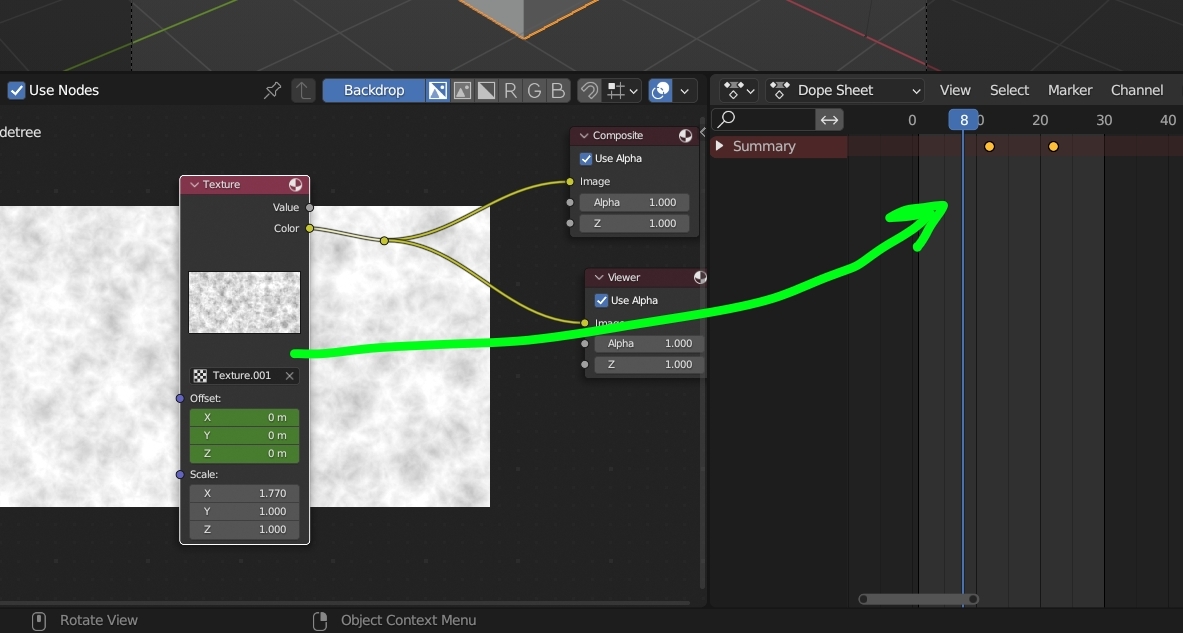Open the Dope Sheet mode dropdown
Viewport: 1183px width, 633px height.
click(x=843, y=90)
